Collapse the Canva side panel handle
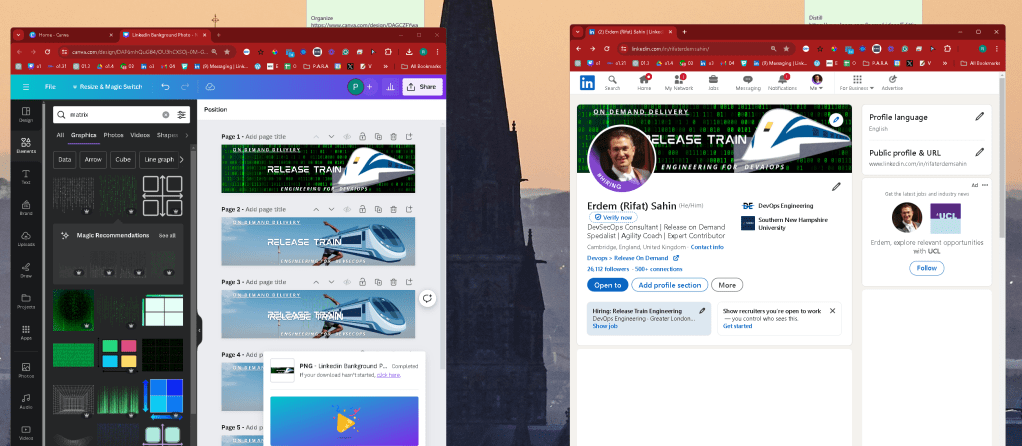 (199, 330)
